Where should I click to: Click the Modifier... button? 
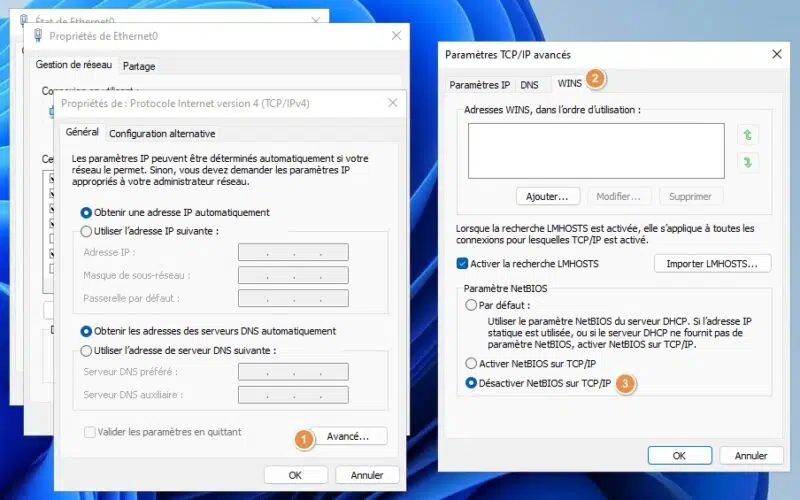(619, 196)
